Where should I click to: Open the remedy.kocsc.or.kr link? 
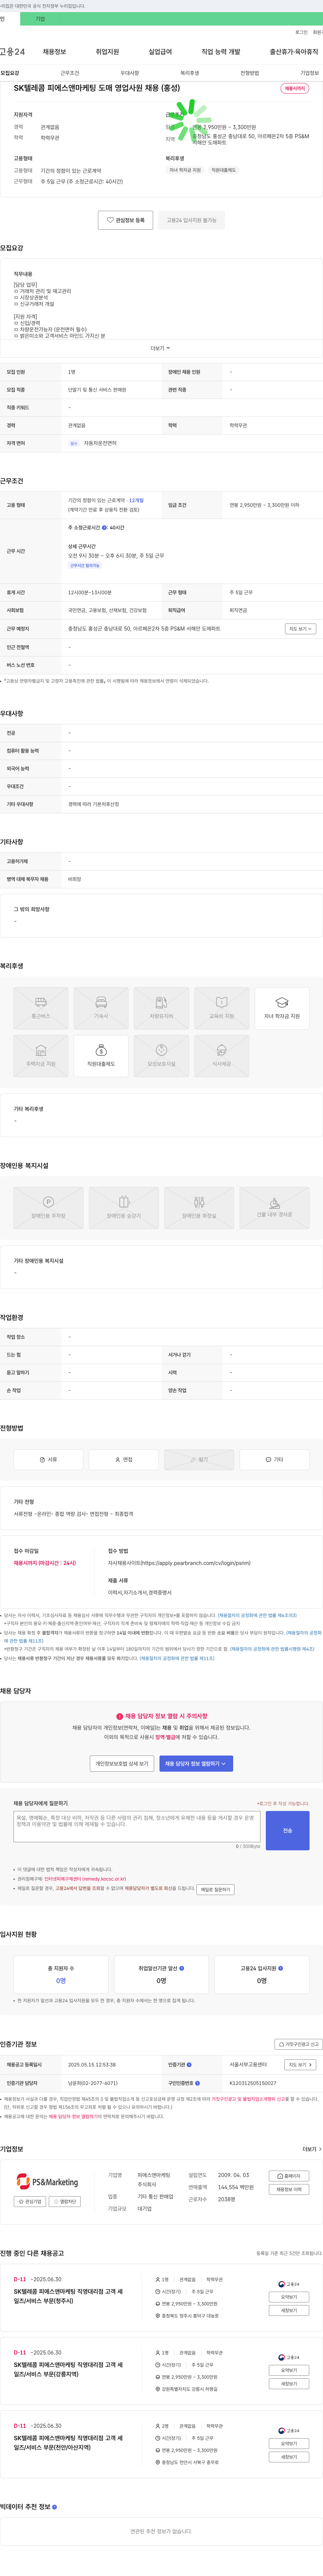(85, 1879)
